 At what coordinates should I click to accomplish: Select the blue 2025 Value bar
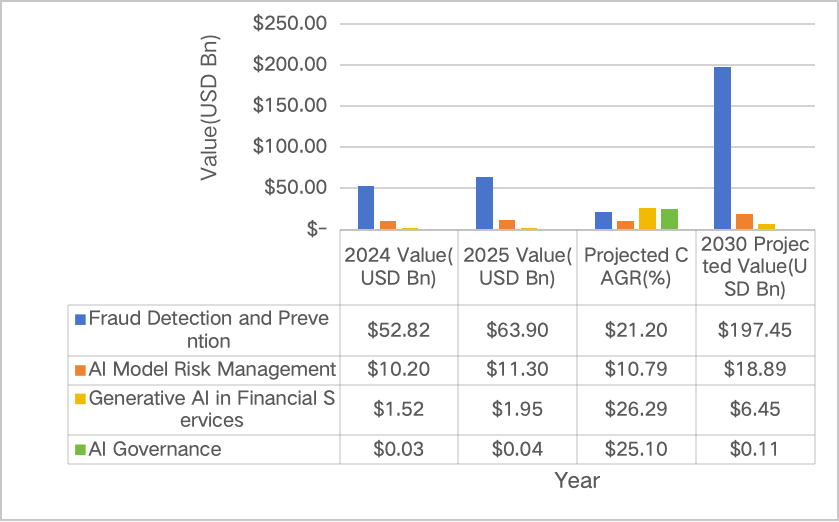tap(484, 203)
